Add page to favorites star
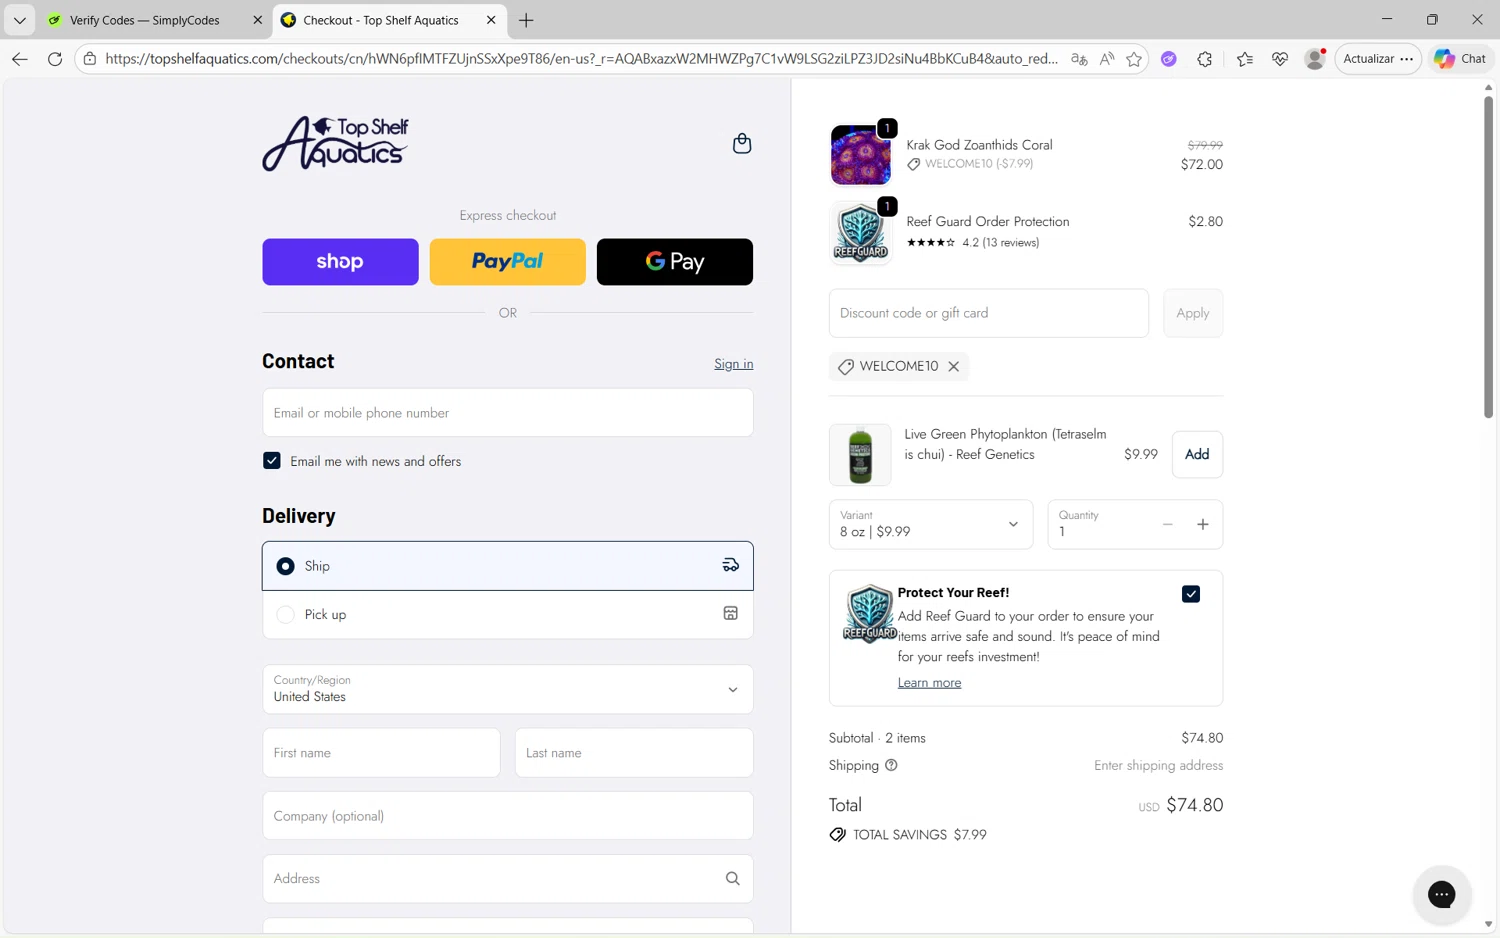 (1133, 59)
